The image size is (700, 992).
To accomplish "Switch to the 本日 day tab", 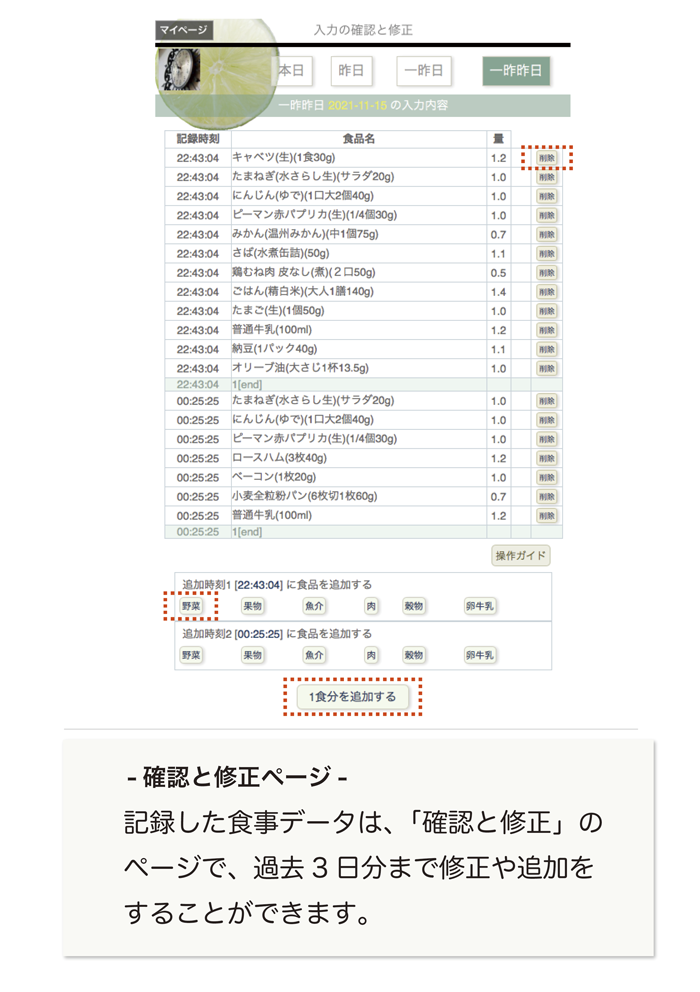I will [x=290, y=71].
